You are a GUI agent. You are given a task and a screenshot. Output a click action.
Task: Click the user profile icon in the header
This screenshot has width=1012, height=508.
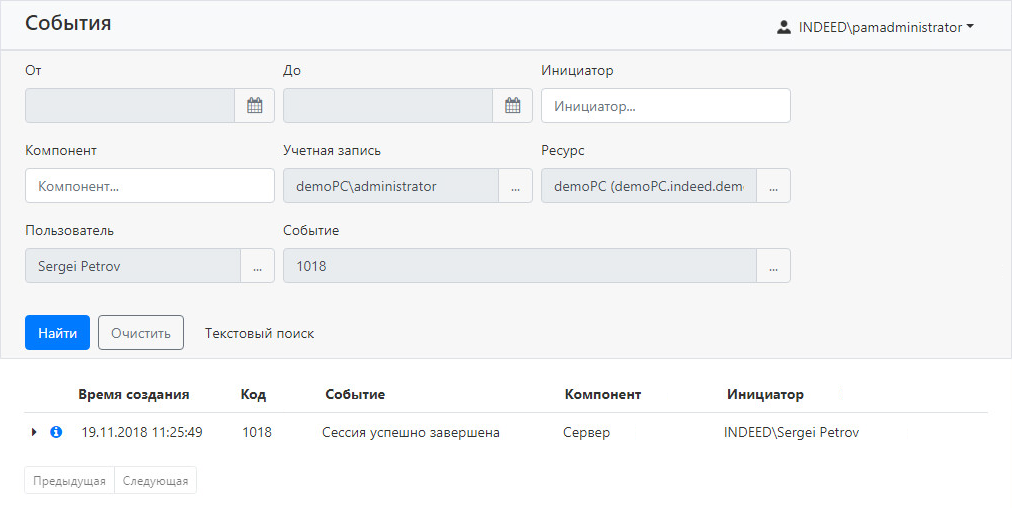784,28
